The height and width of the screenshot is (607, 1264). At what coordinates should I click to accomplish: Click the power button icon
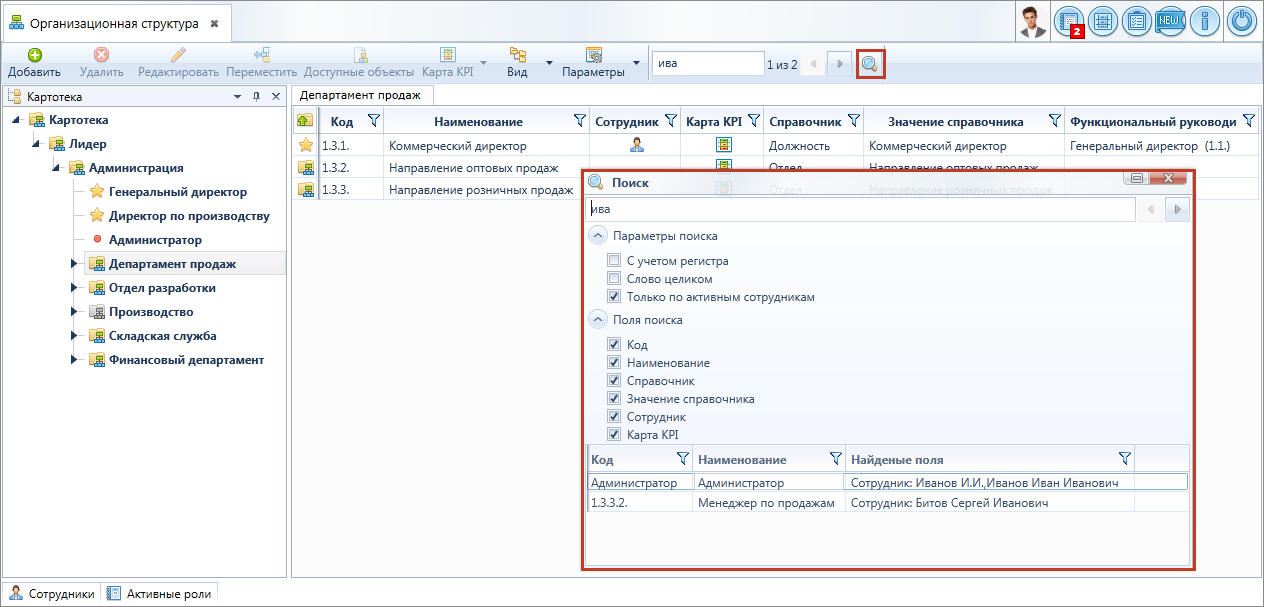coord(1241,21)
